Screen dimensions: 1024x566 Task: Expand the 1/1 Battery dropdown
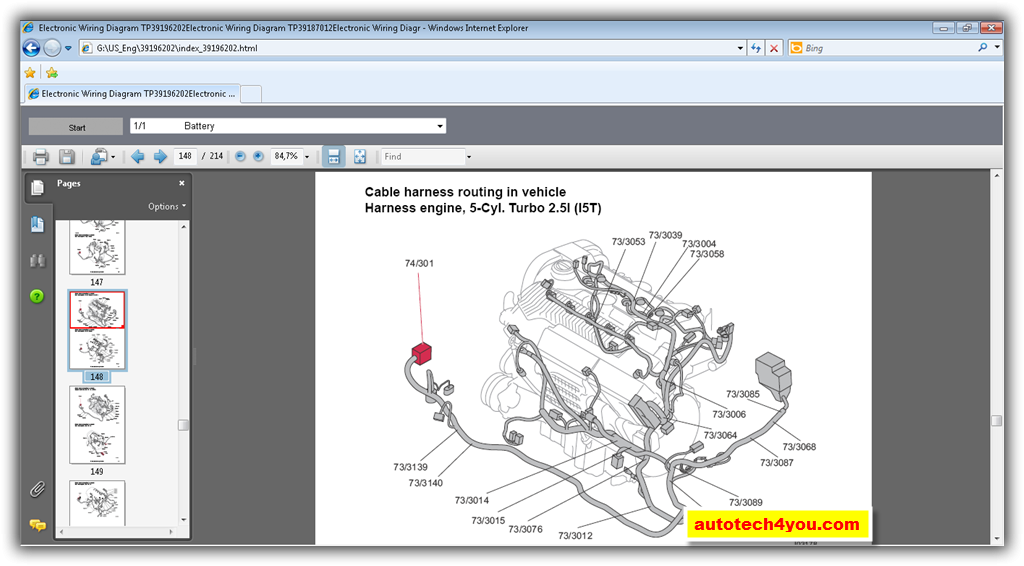tap(439, 126)
